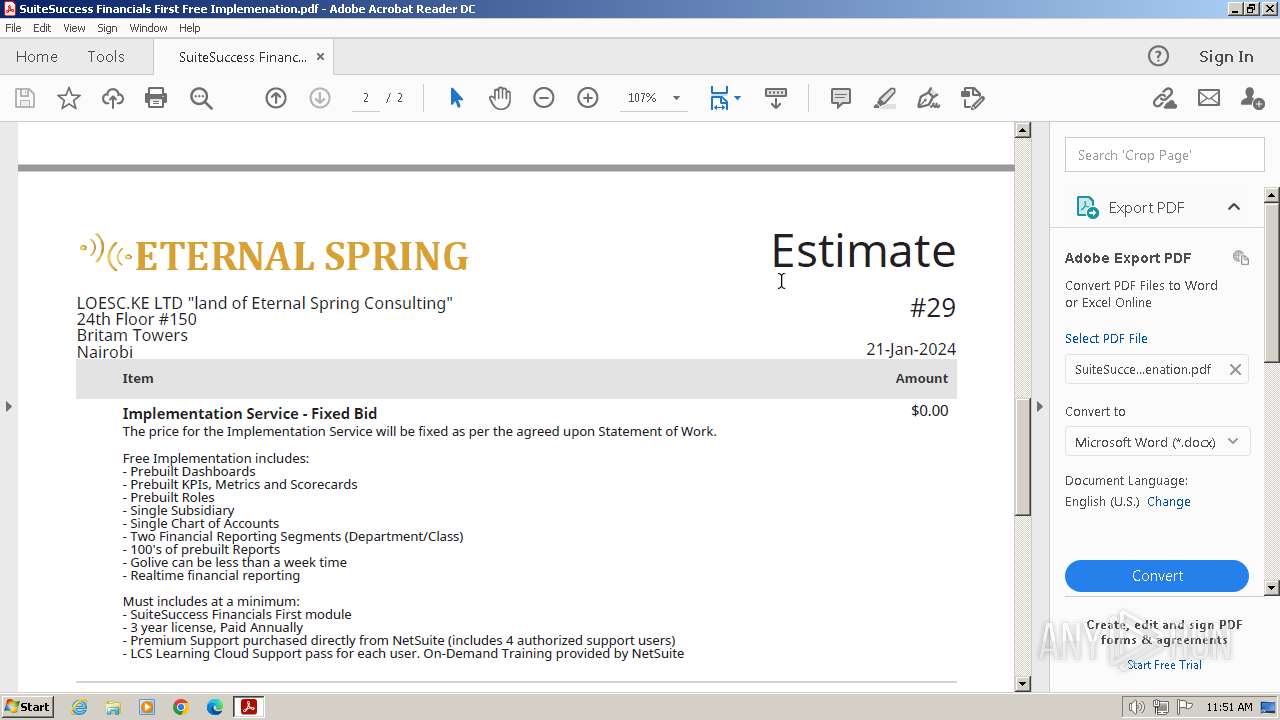Click the volume speaker tray icon
Image resolution: width=1280 pixels, height=720 pixels.
click(1136, 707)
